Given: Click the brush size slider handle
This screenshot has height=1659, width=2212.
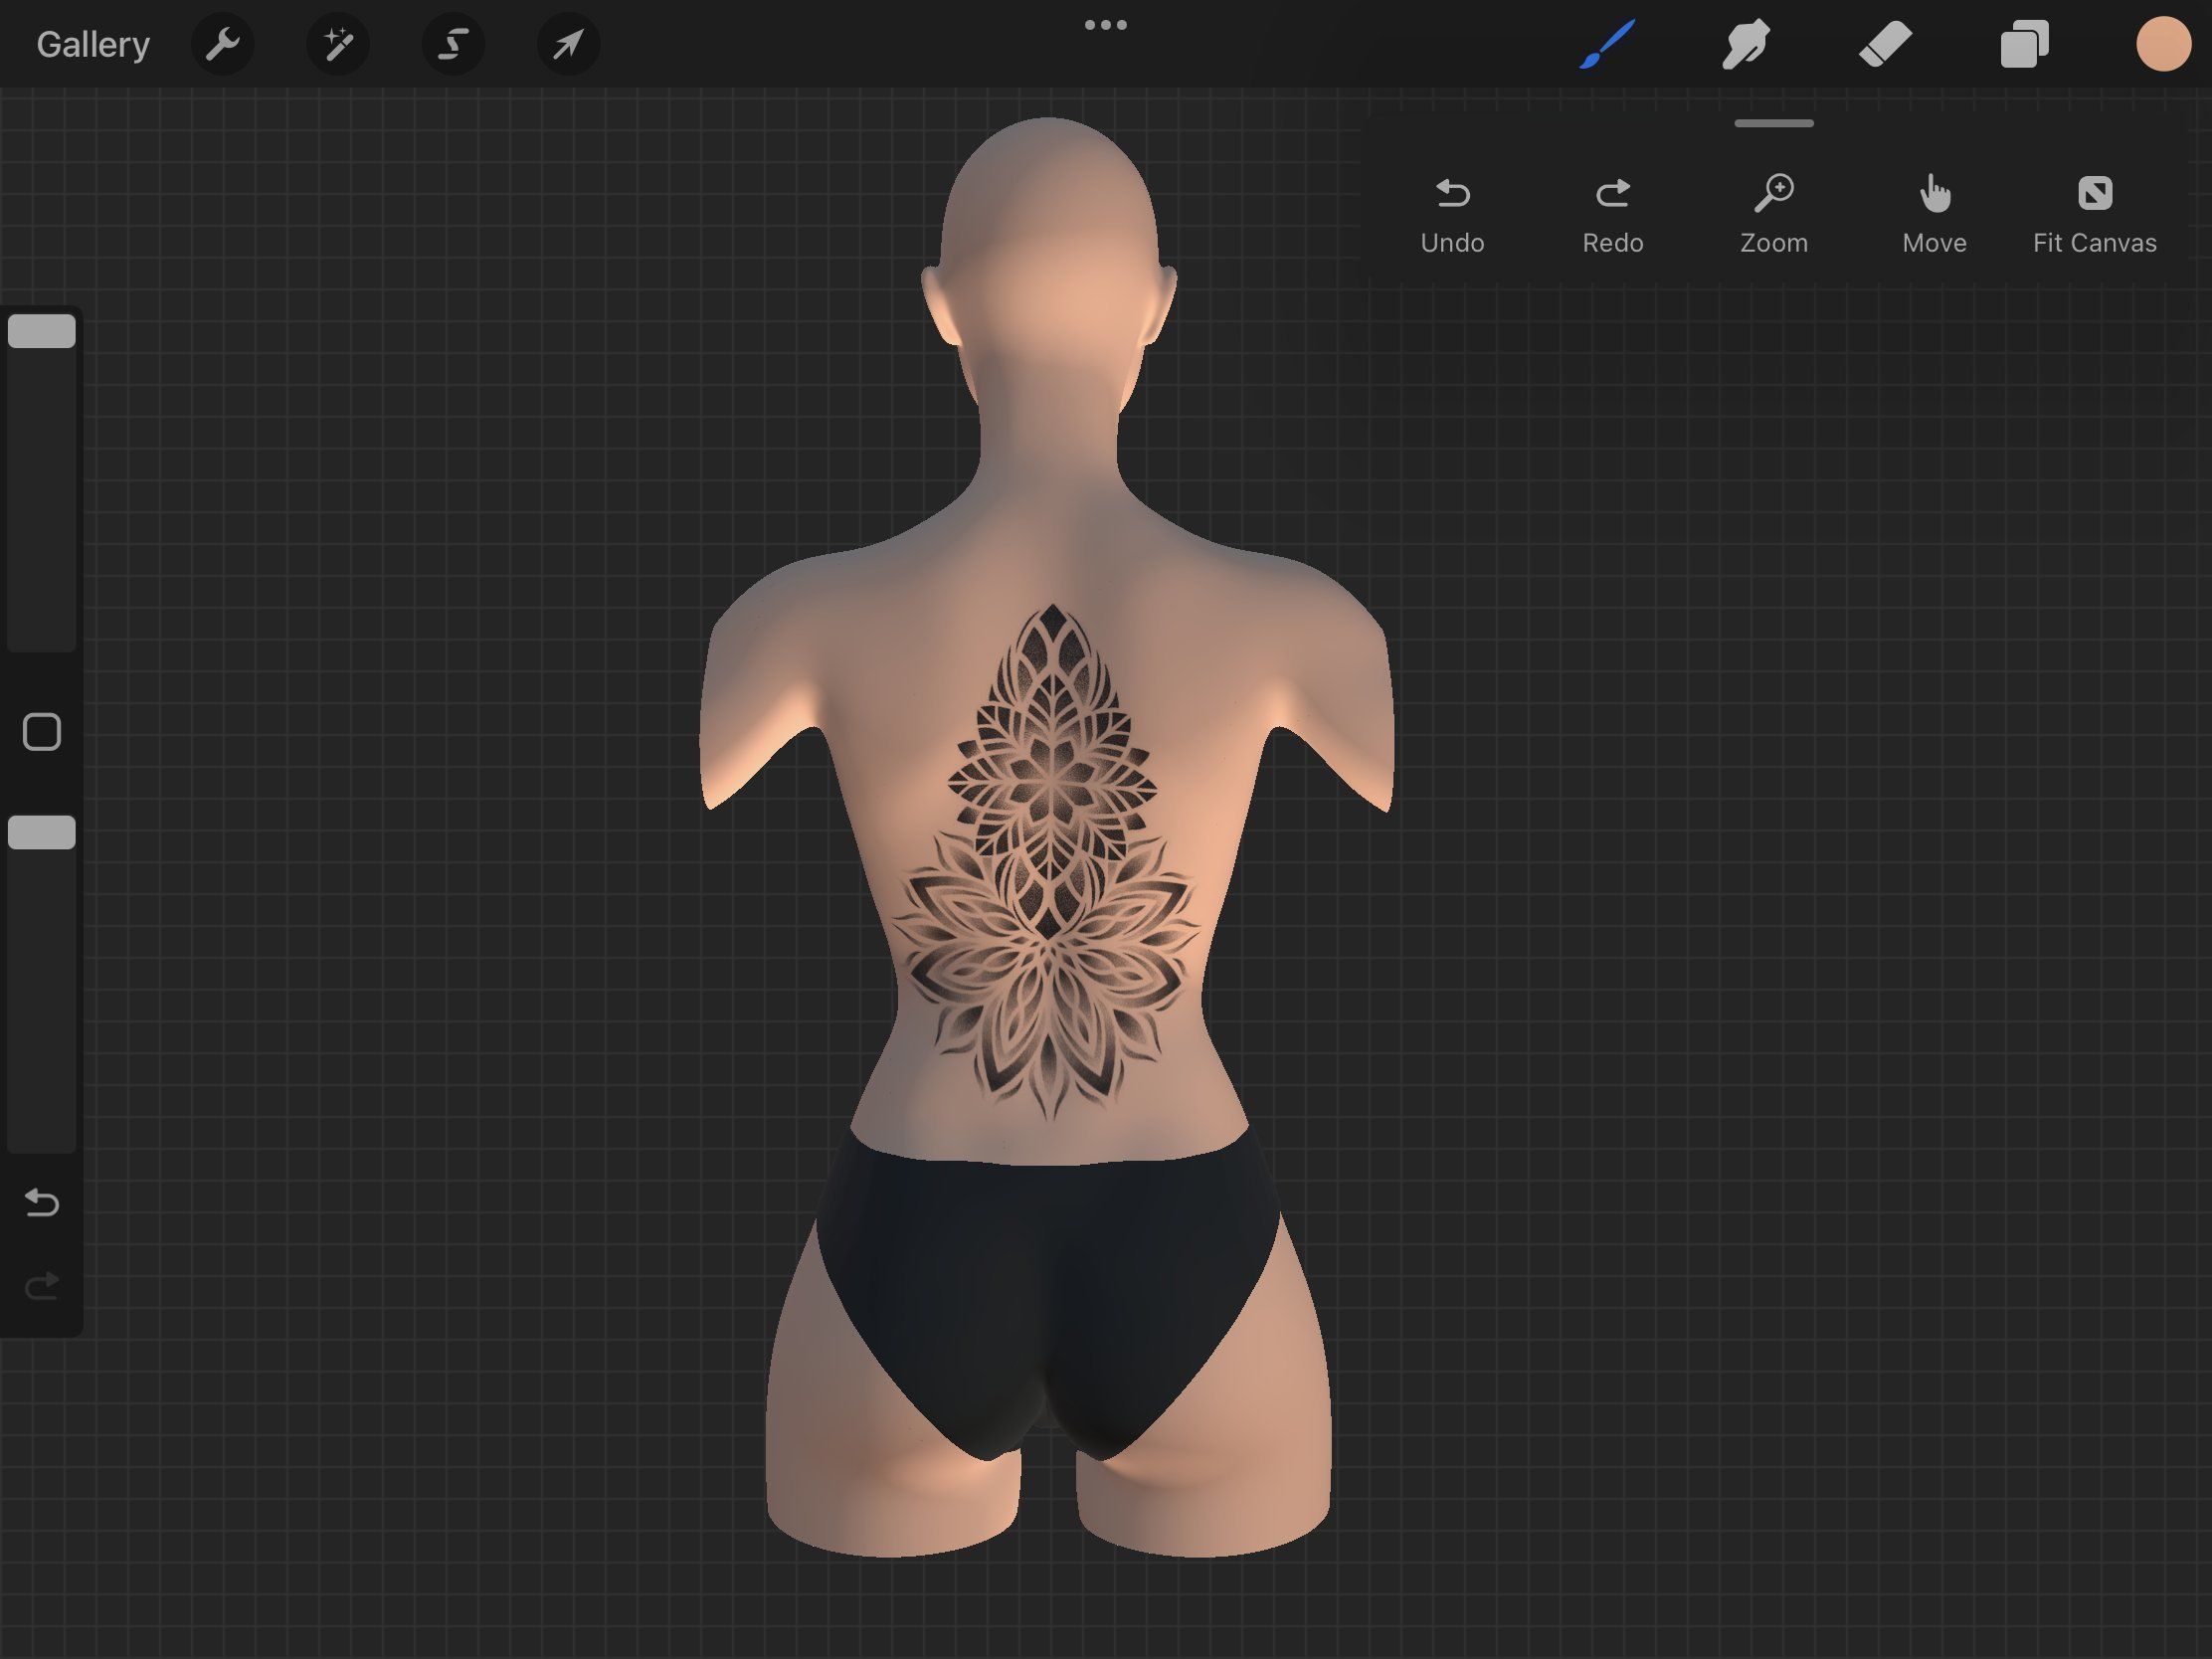Looking at the screenshot, I should coord(42,331).
